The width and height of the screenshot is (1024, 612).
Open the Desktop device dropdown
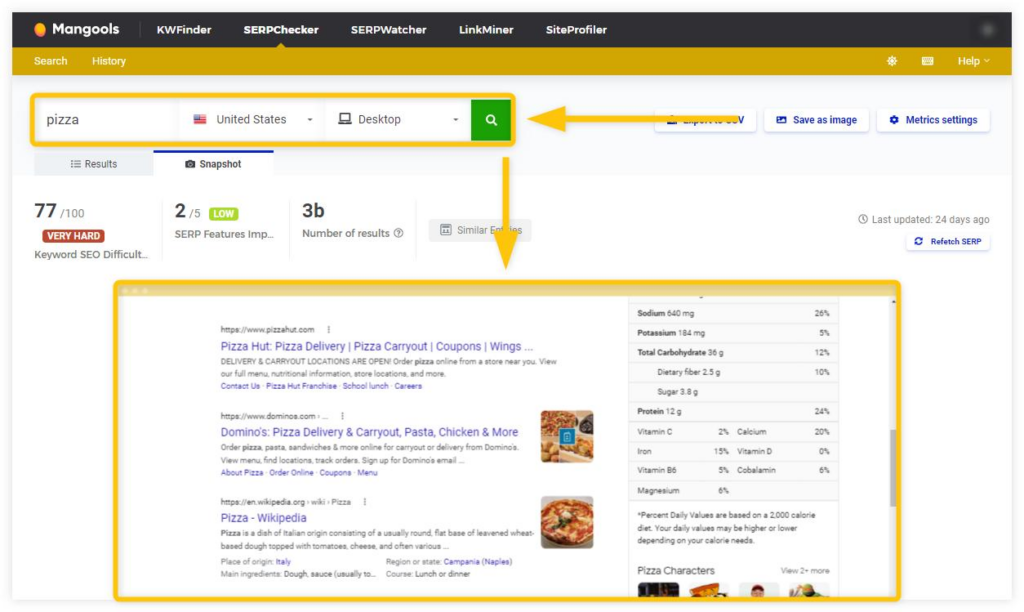(x=398, y=120)
